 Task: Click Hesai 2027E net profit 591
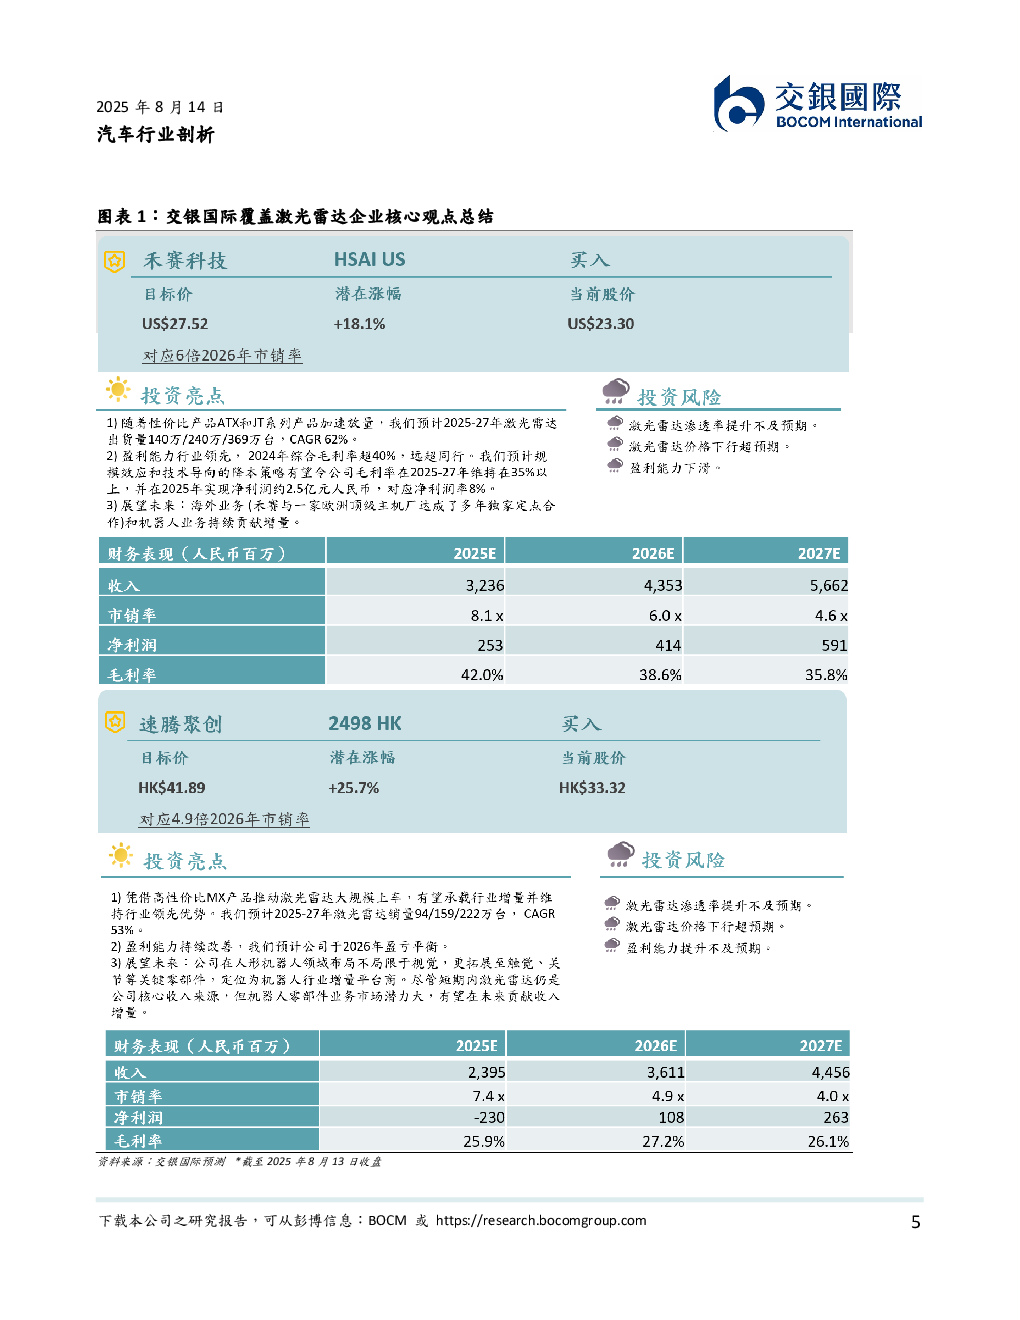click(834, 646)
